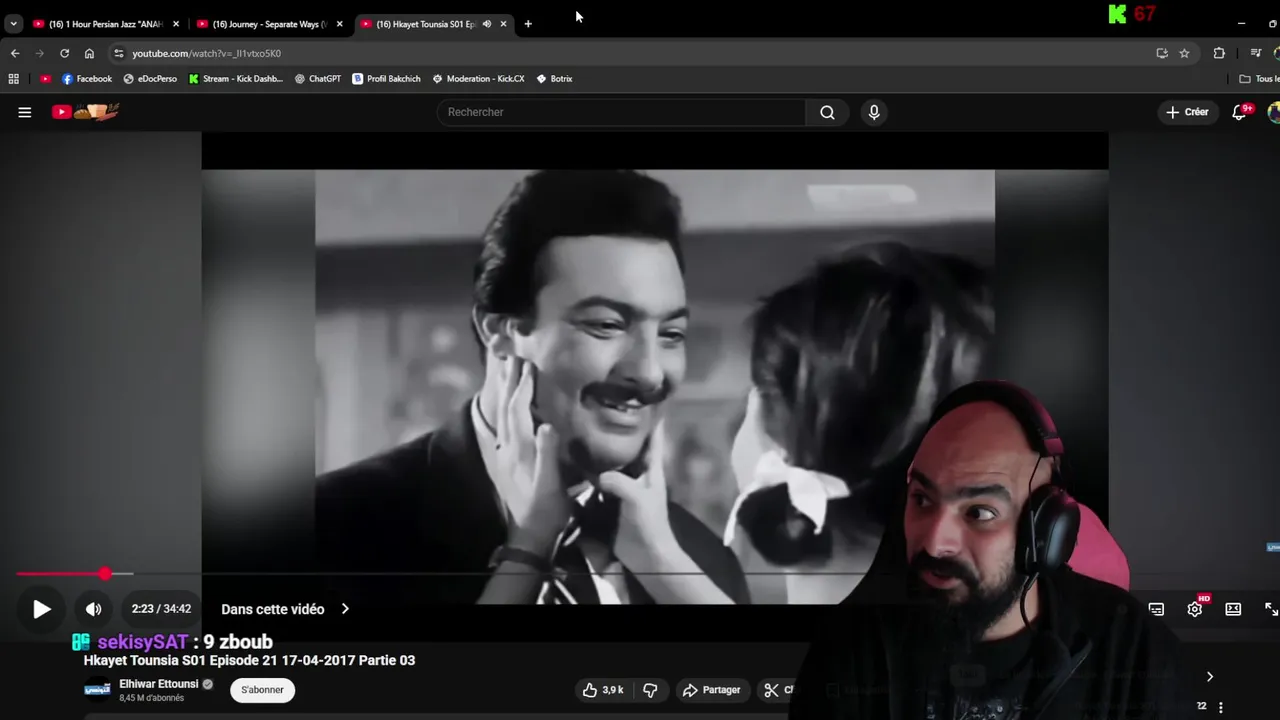Open the apps grid in bookmarks bar

[x=14, y=78]
